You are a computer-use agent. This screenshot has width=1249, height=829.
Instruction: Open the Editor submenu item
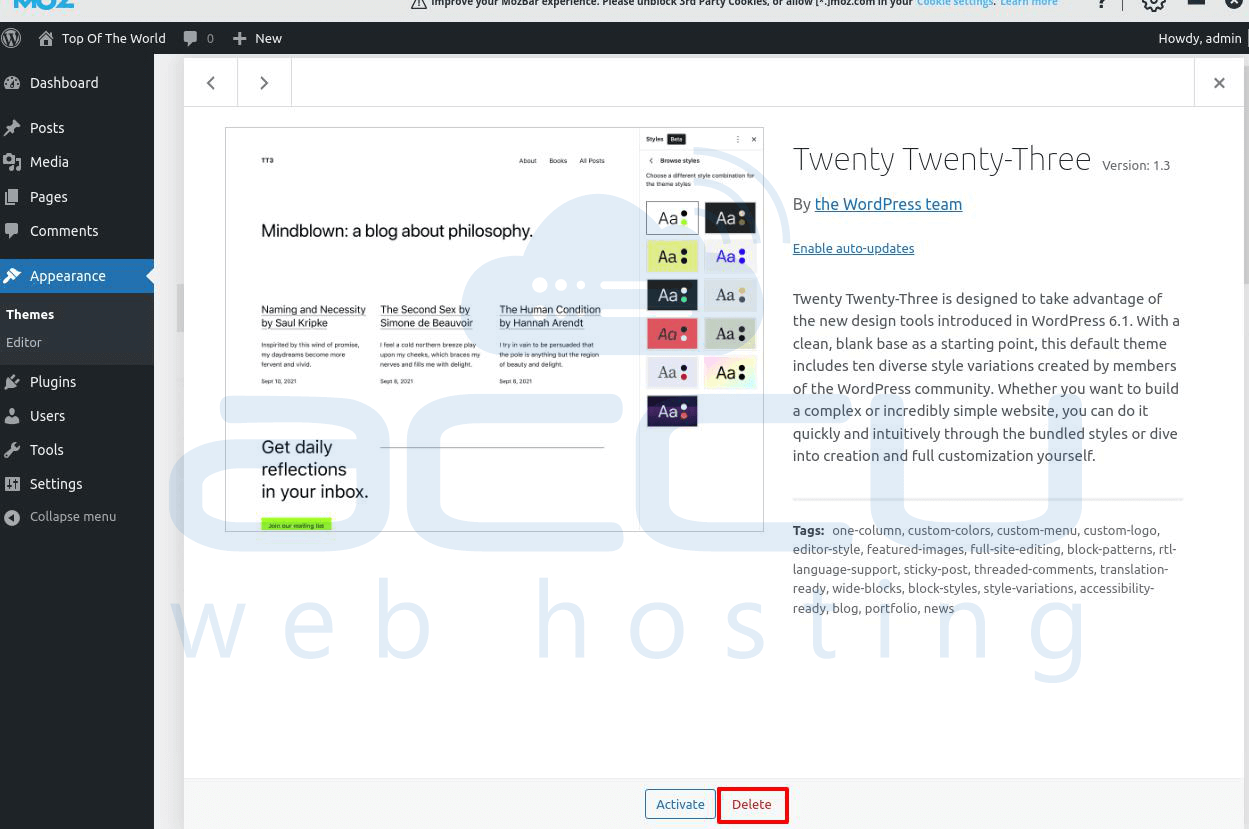click(x=24, y=342)
